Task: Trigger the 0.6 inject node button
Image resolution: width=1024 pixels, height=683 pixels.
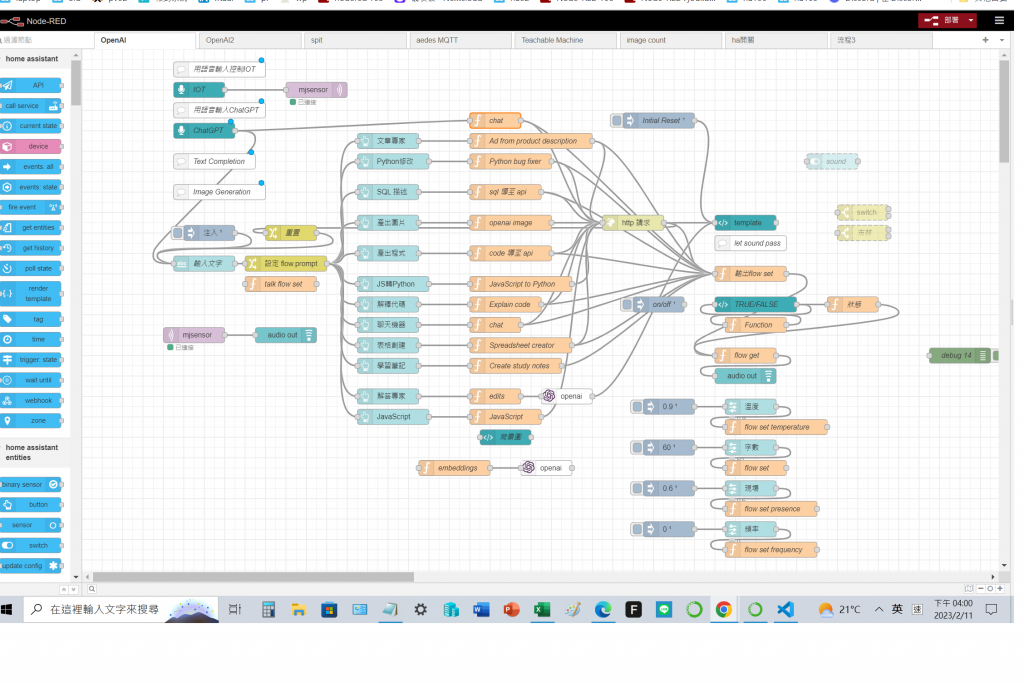Action: click(x=637, y=488)
